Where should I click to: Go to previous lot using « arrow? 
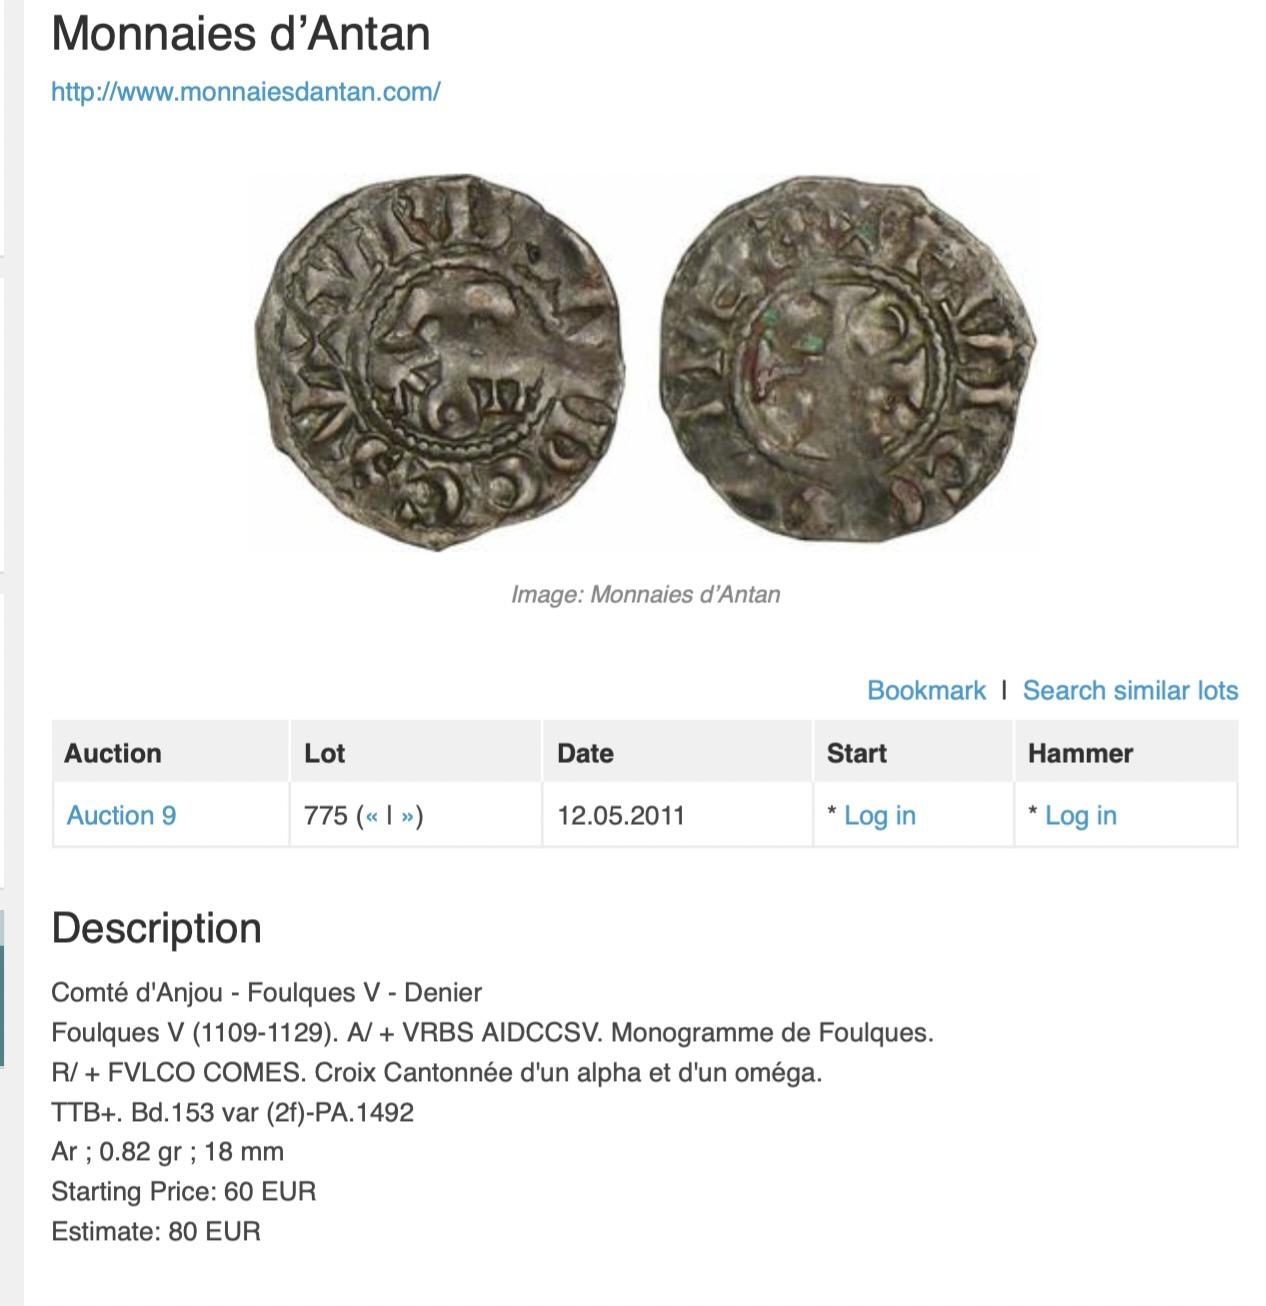[370, 816]
